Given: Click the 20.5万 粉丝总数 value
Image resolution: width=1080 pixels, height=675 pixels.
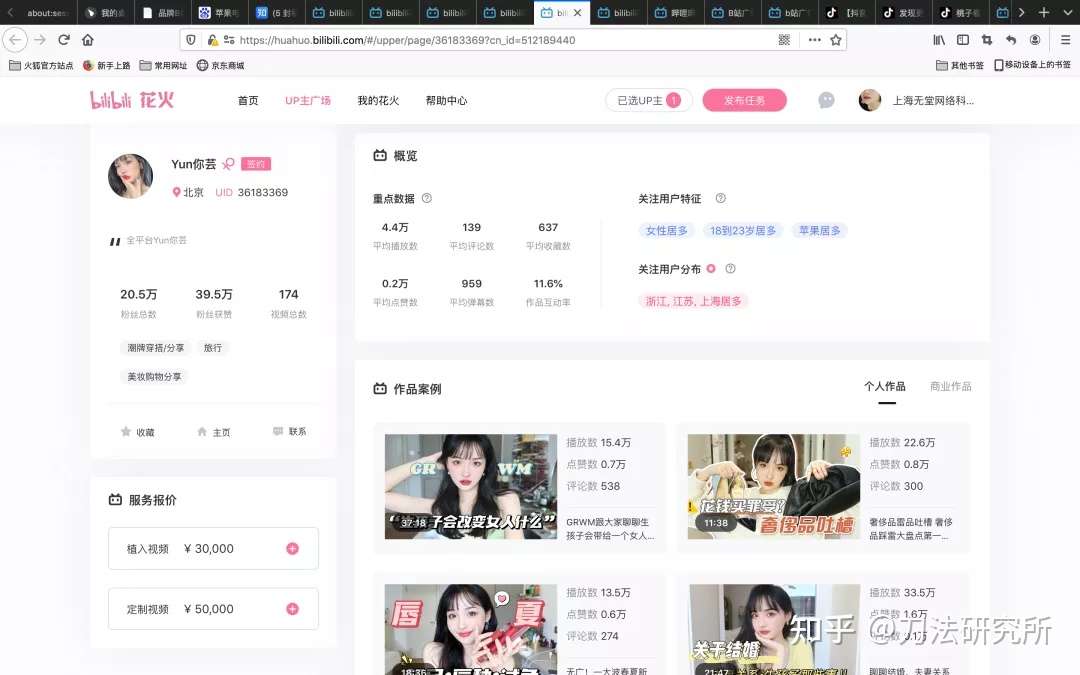Looking at the screenshot, I should 138,294.
